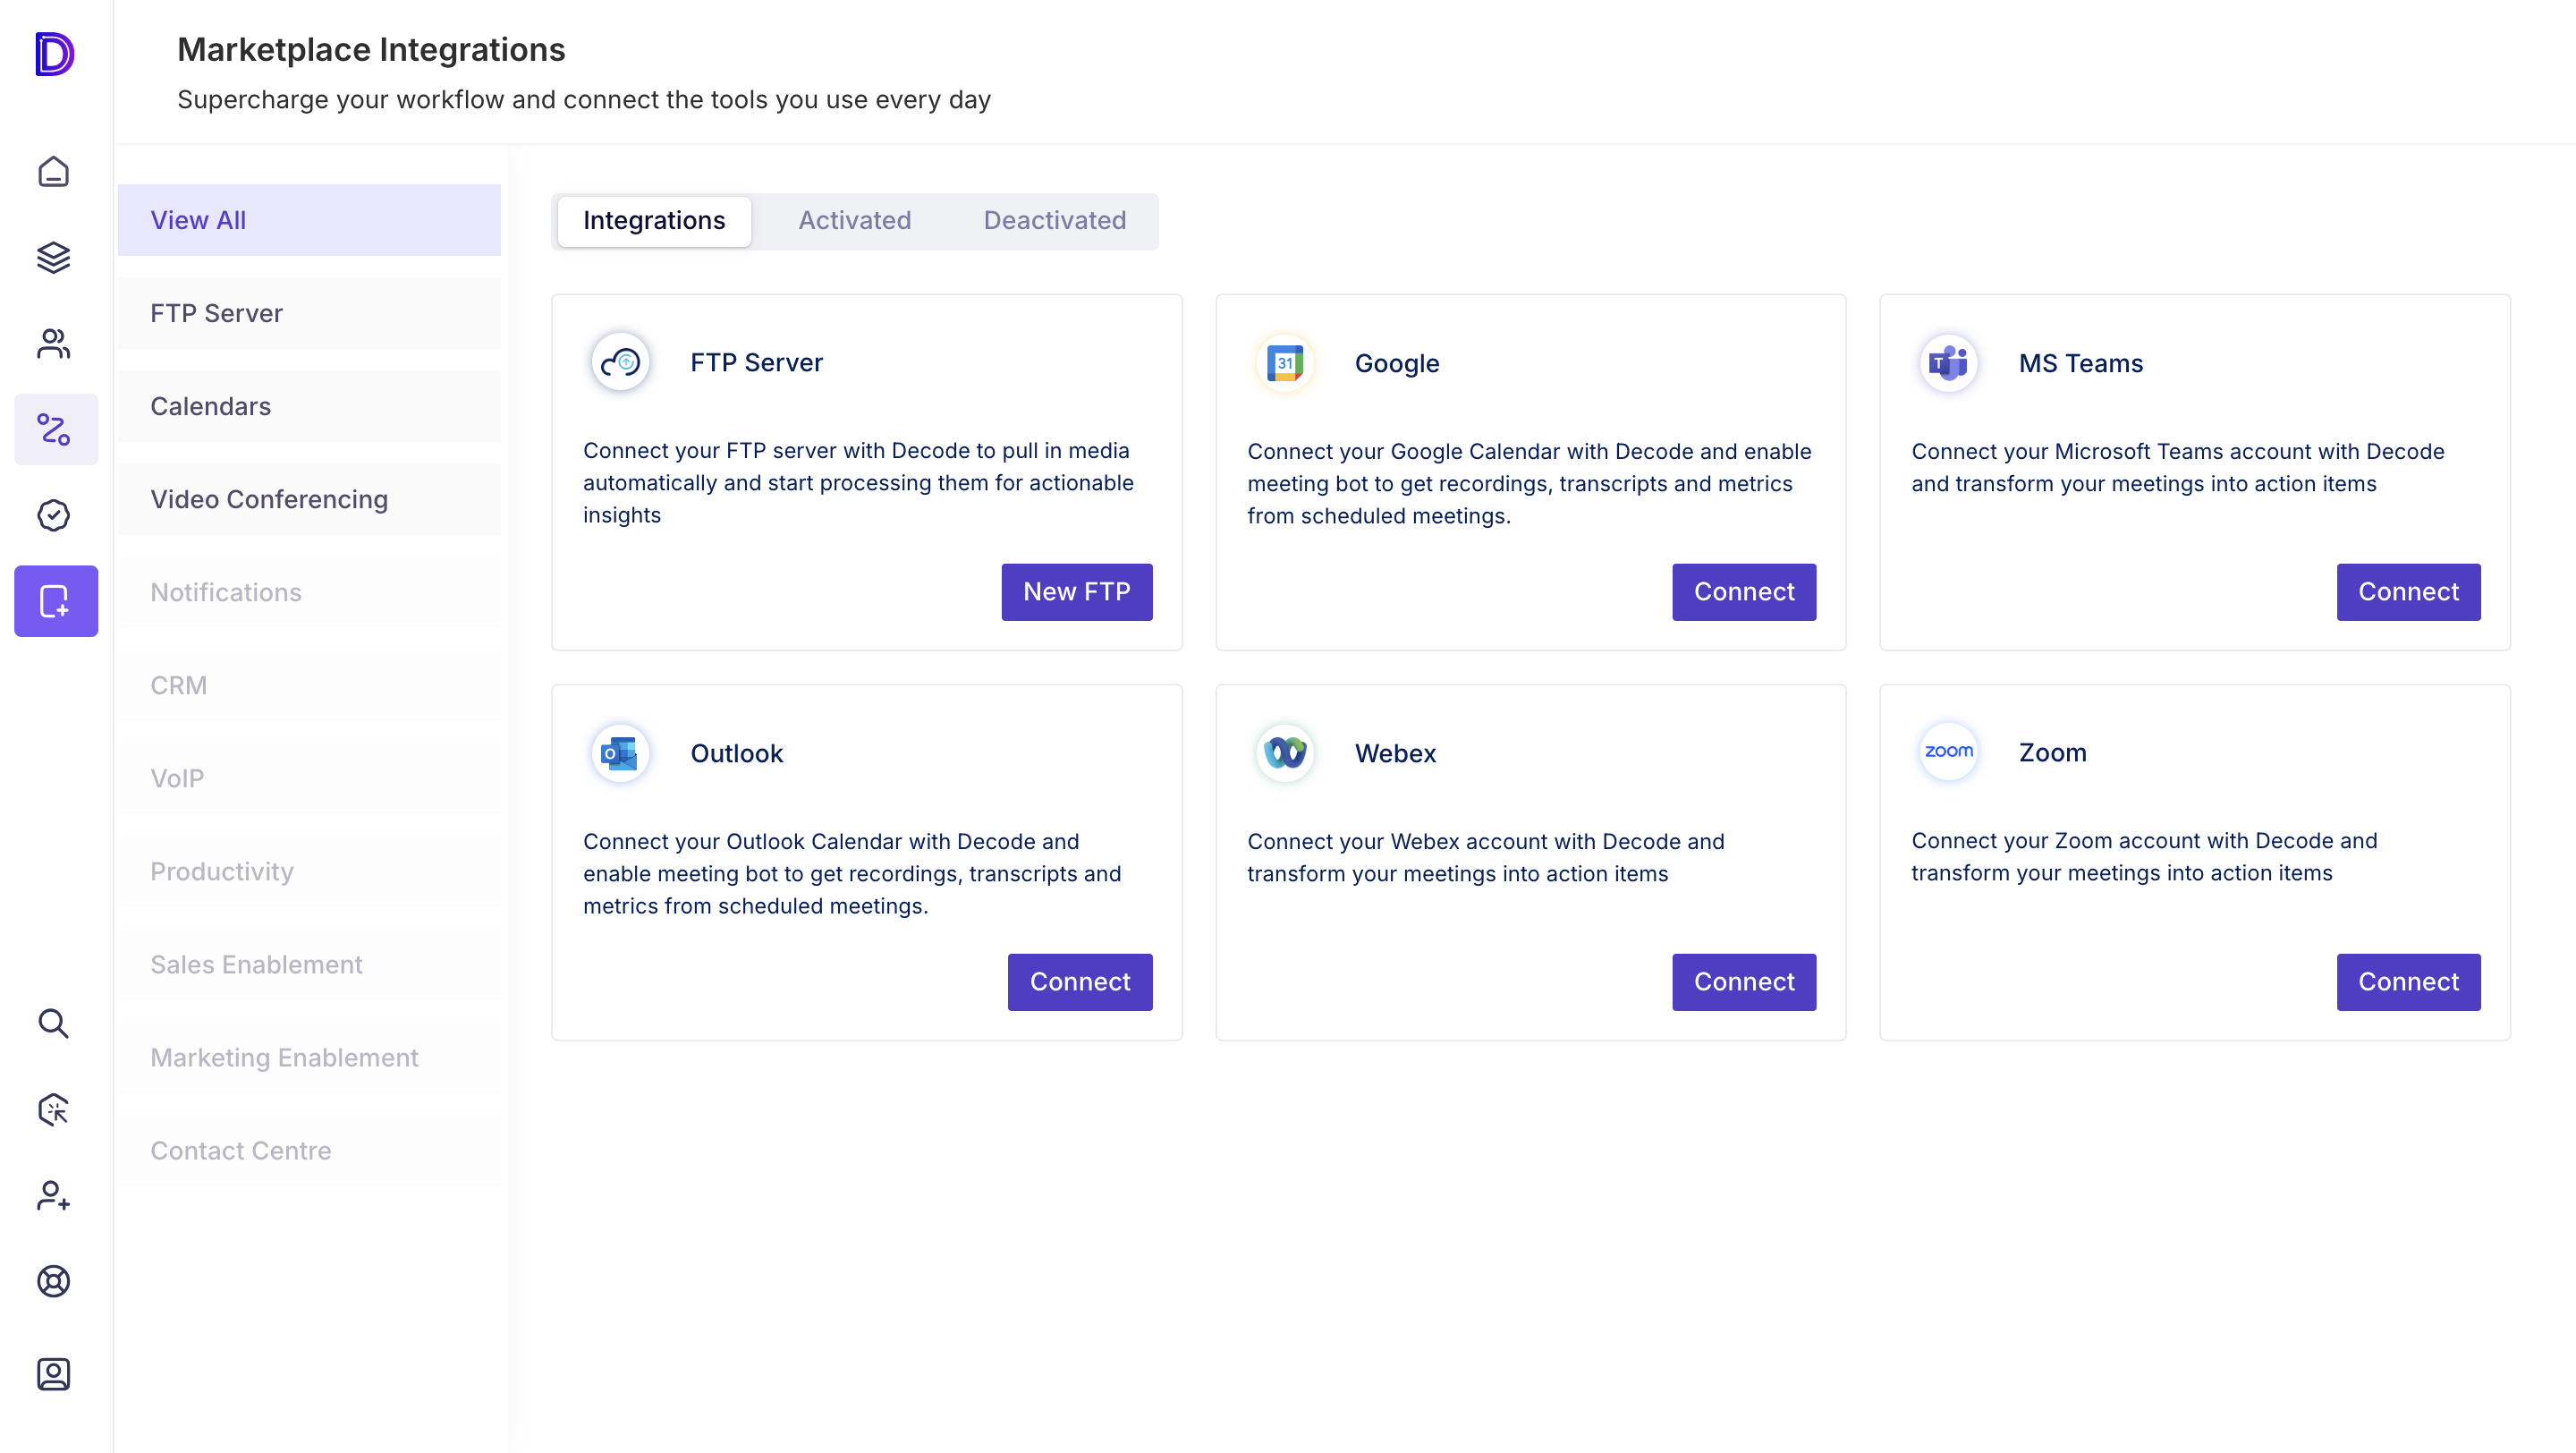Click the Outlook card description text
This screenshot has width=2576, height=1453.
tap(852, 873)
